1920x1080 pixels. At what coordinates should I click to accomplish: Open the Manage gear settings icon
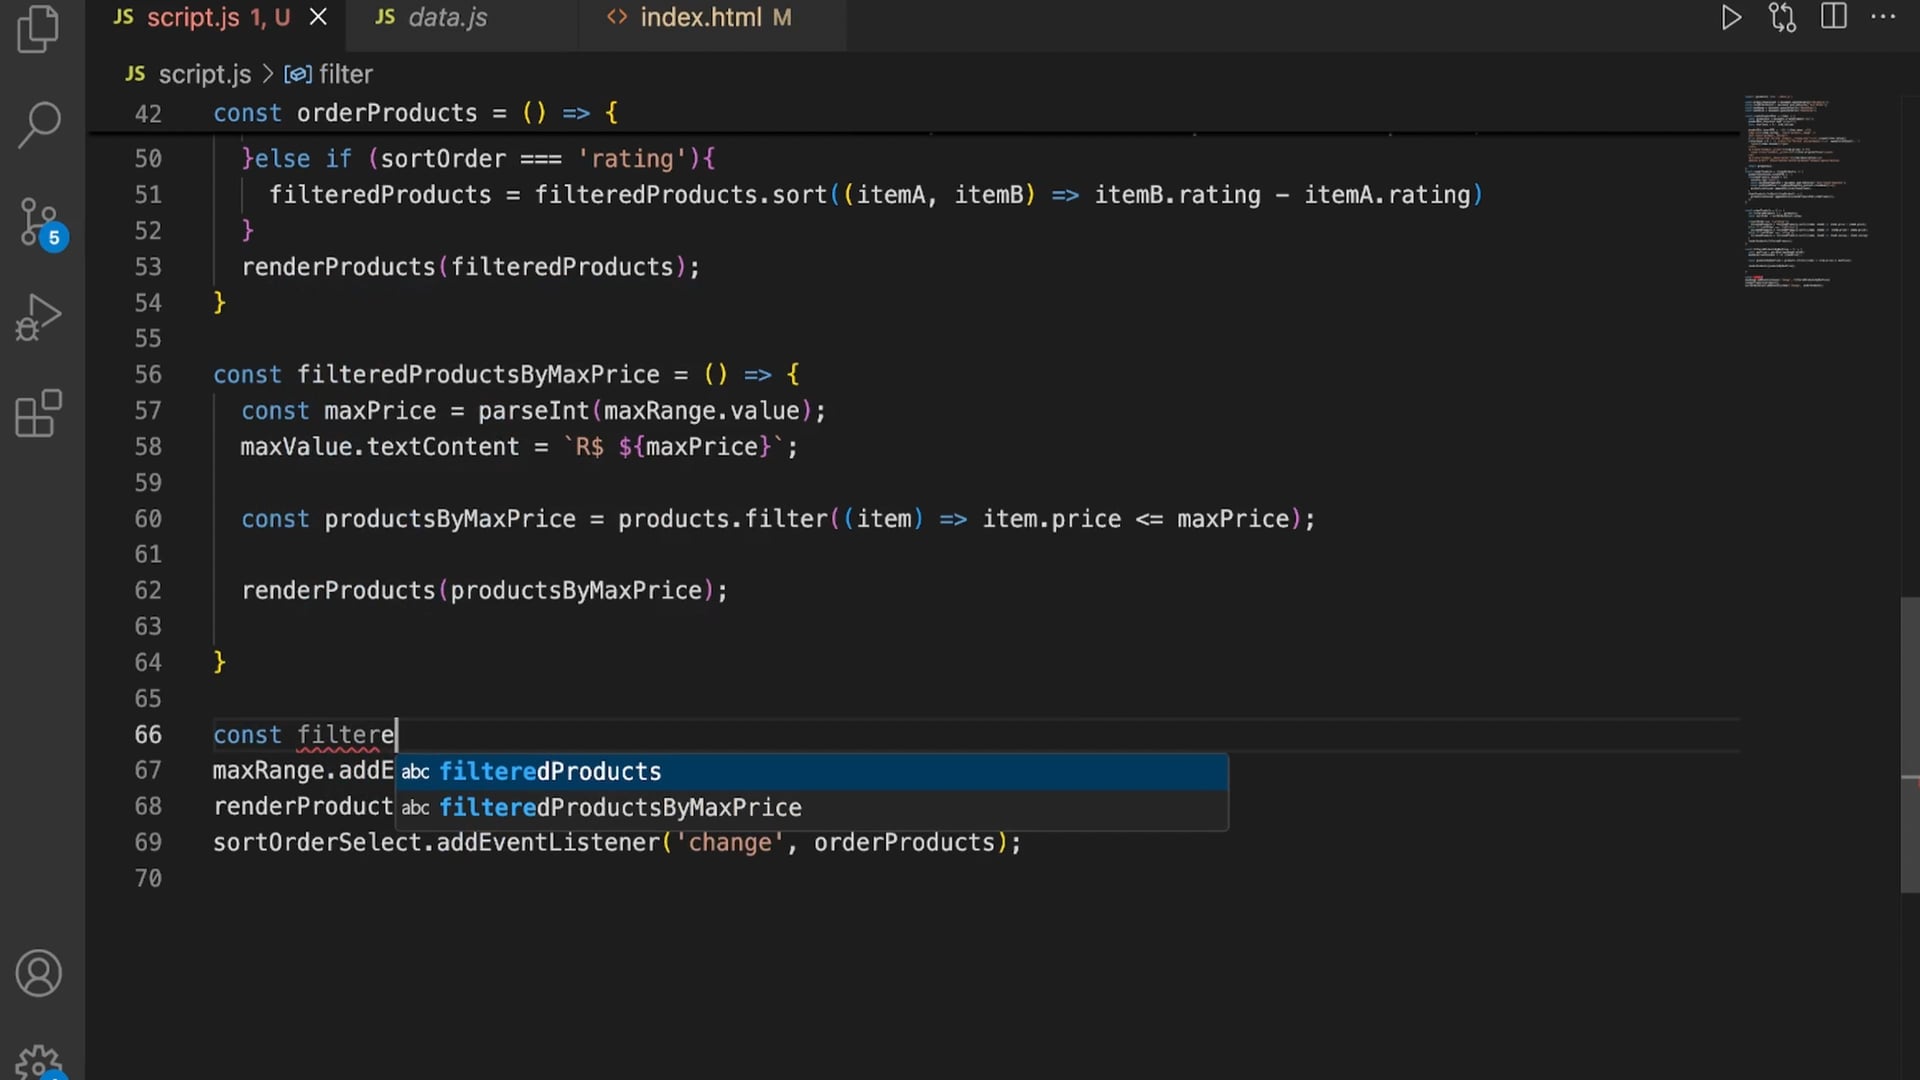coord(39,1062)
